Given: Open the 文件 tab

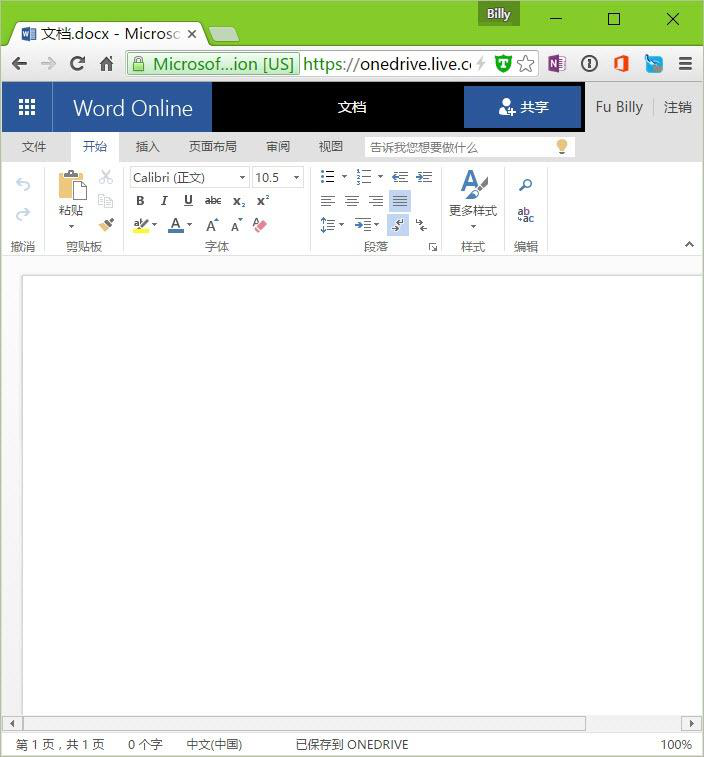Looking at the screenshot, I should click(34, 147).
